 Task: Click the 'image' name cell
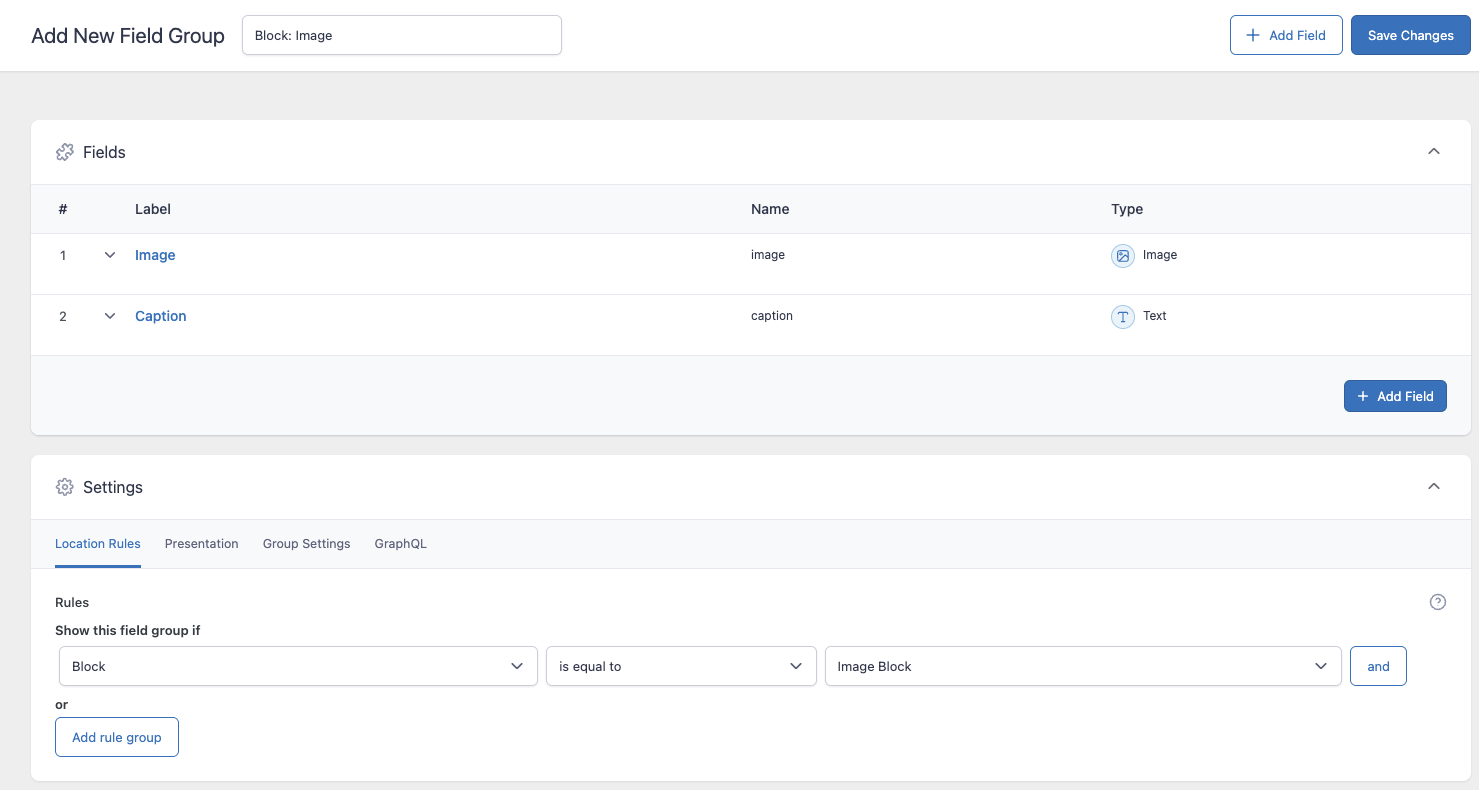tap(768, 255)
